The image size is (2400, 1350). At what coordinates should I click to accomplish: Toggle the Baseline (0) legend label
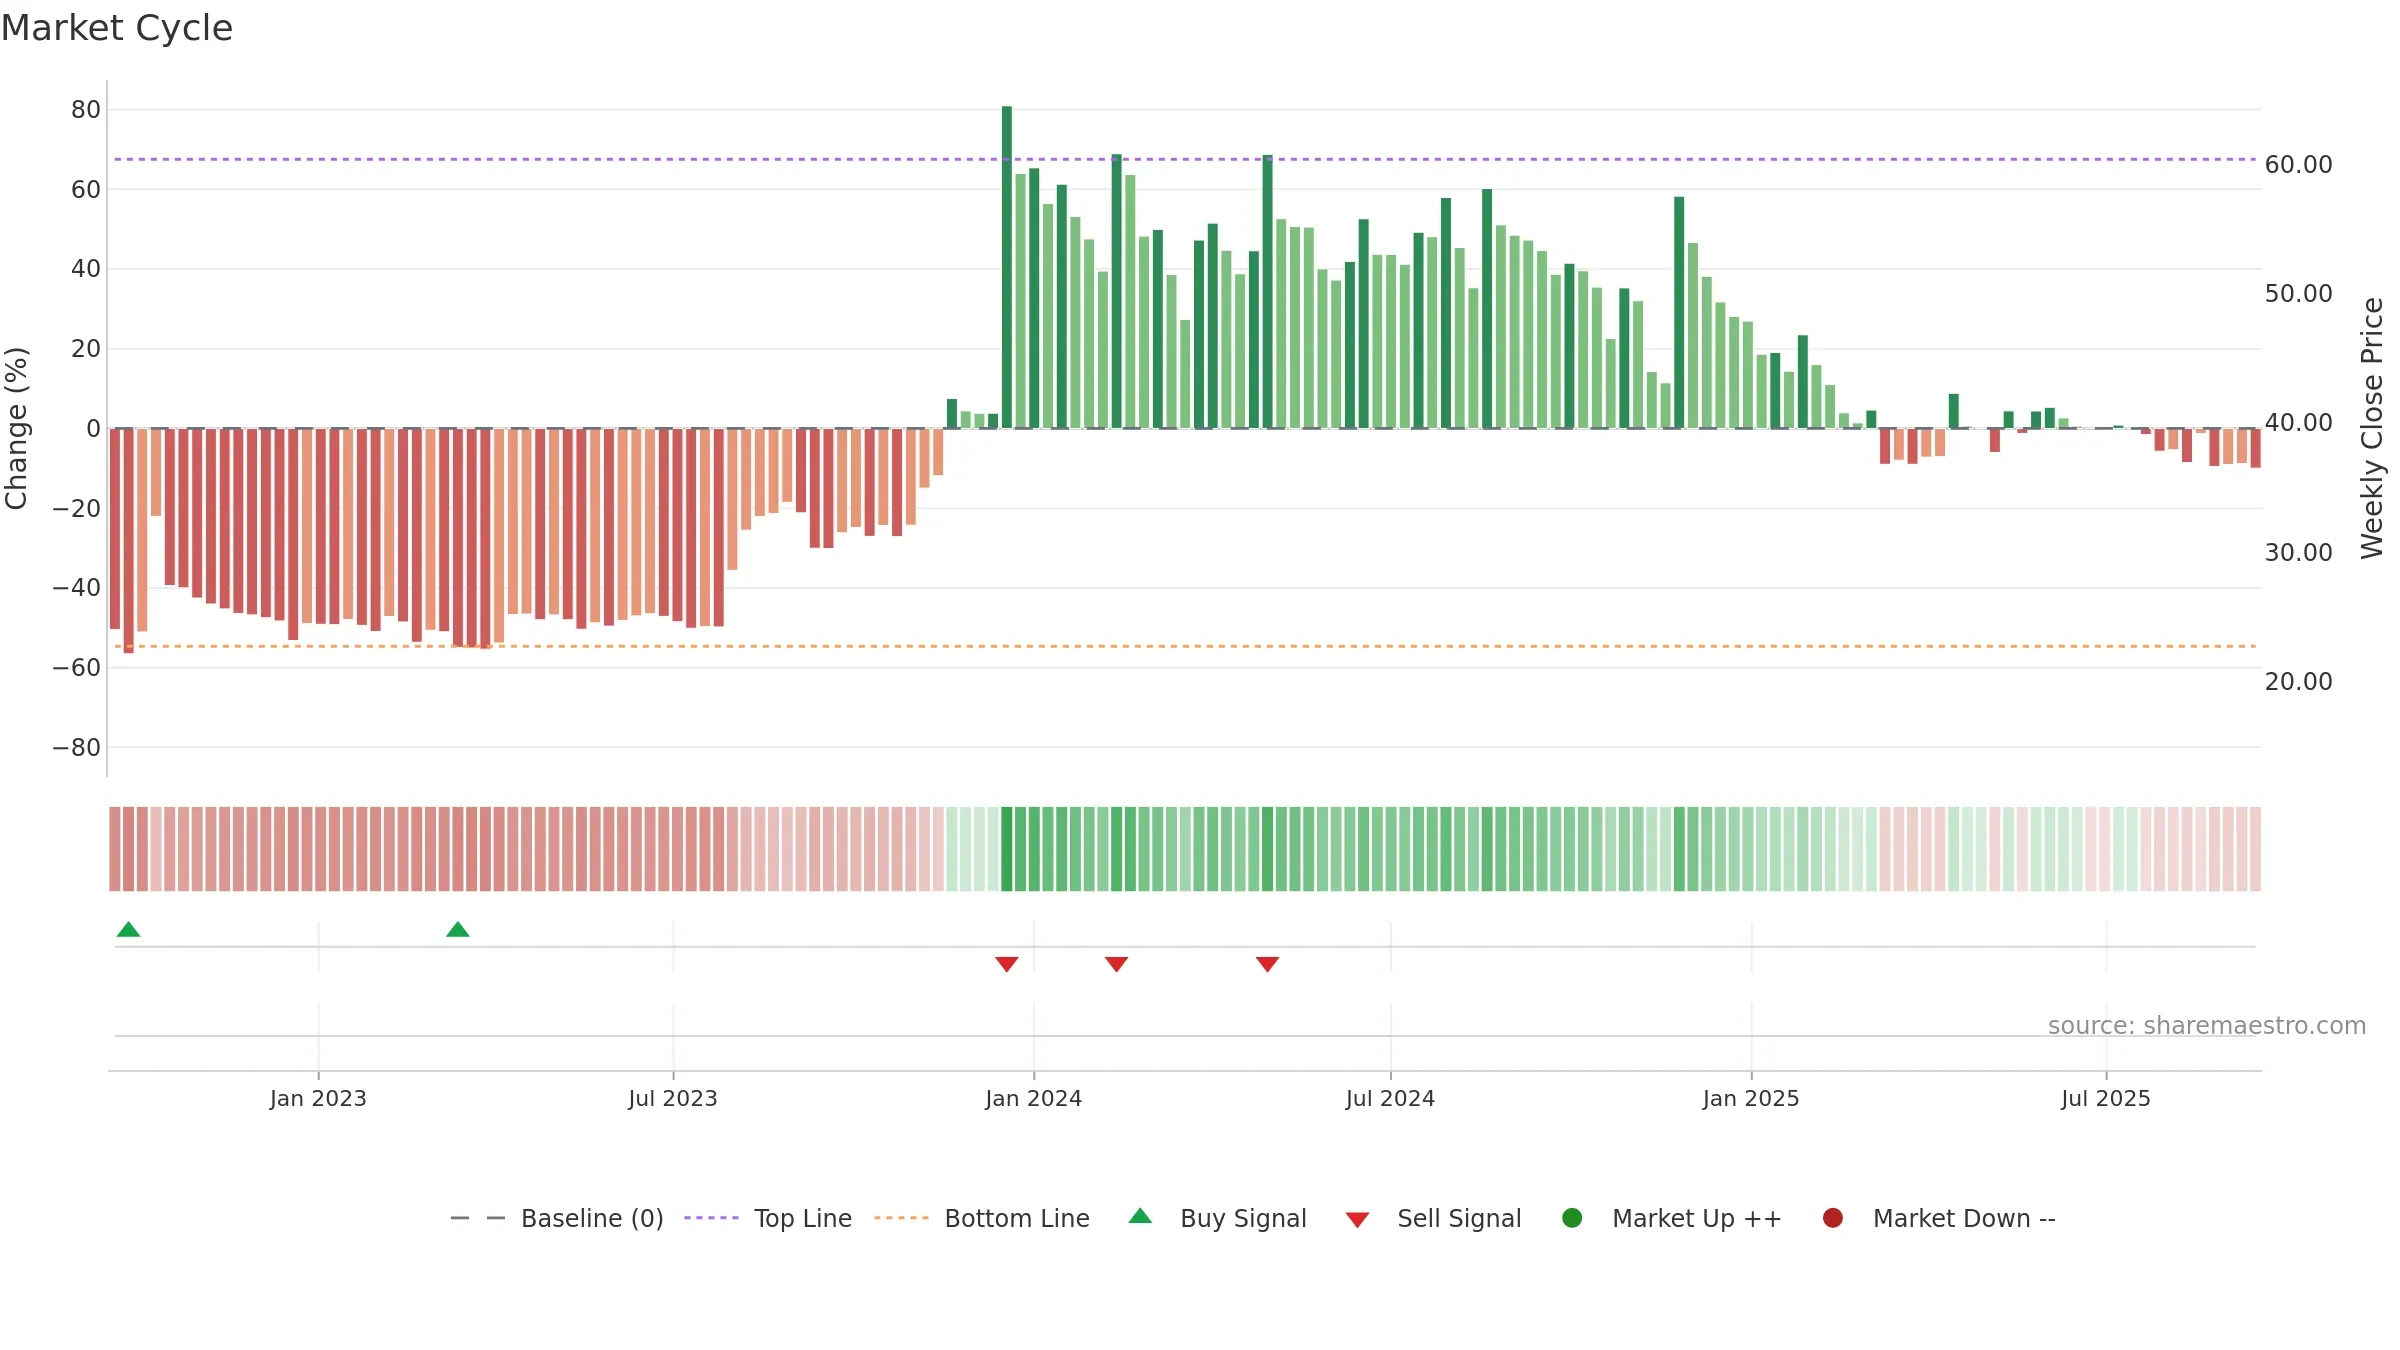click(x=592, y=1218)
